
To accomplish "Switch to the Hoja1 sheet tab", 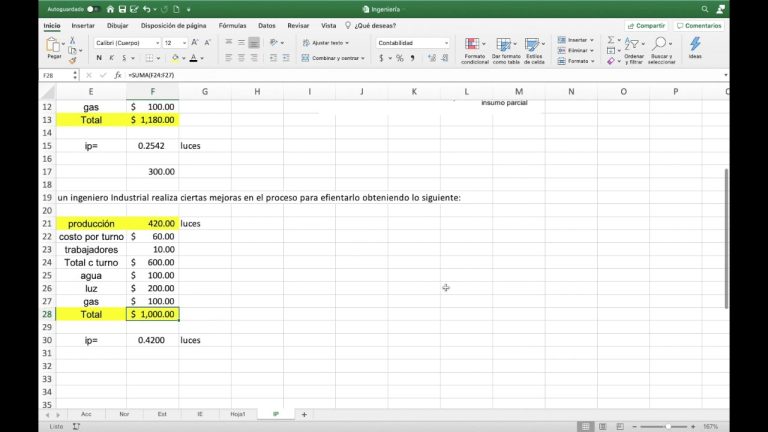I will click(237, 414).
